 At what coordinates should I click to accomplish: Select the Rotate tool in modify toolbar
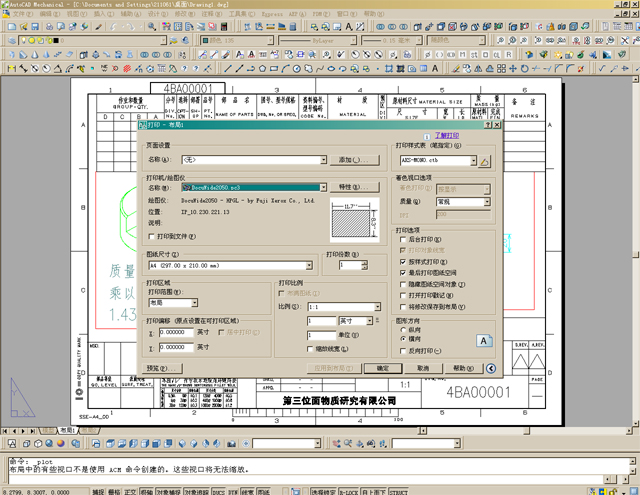(x=524, y=69)
